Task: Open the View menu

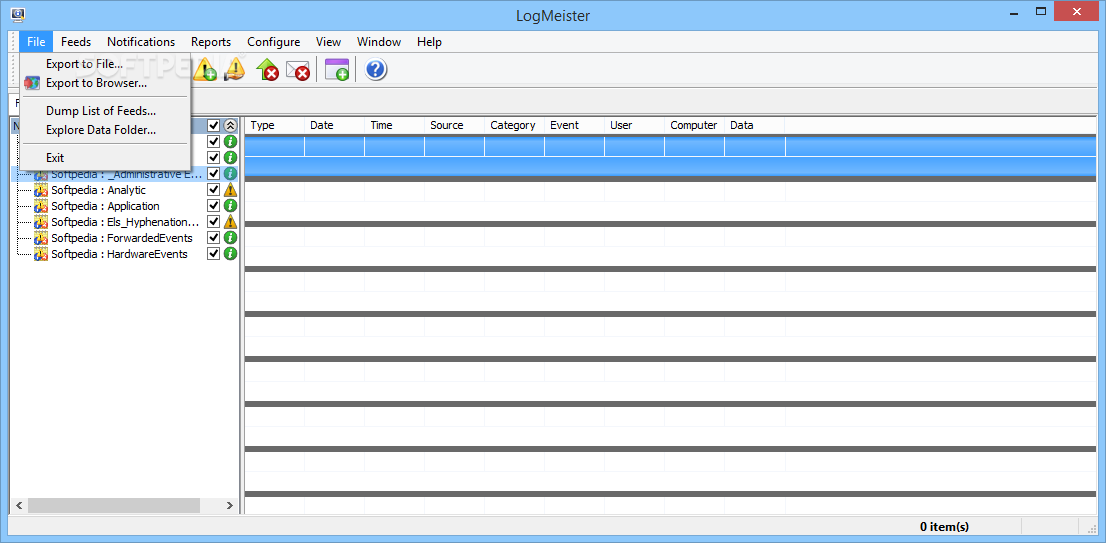Action: (329, 42)
